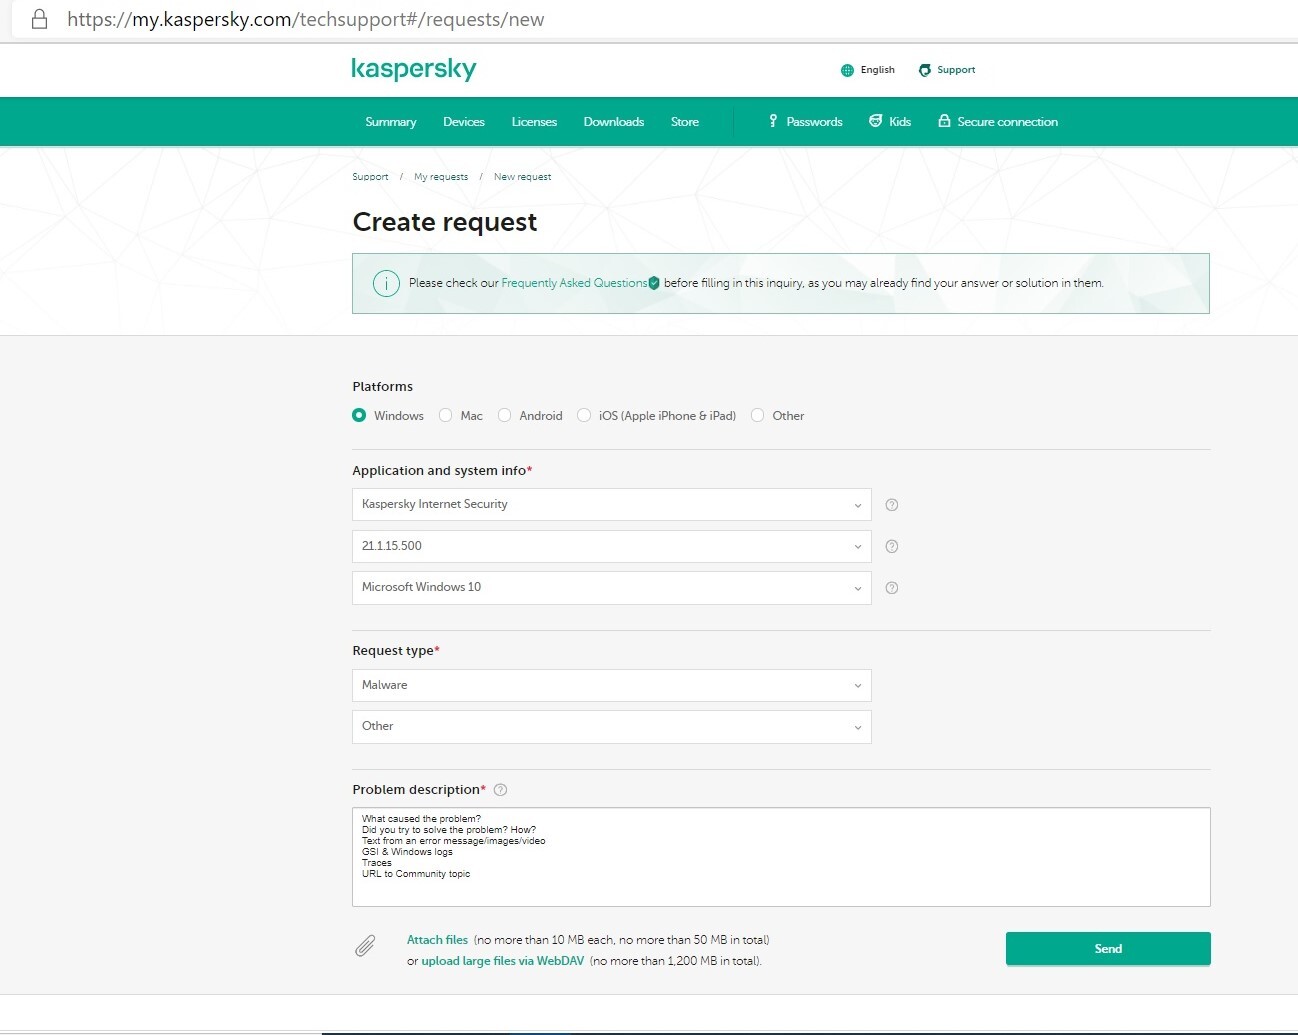Viewport: 1298px width, 1035px height.
Task: Open the Frequently Asked Questions link
Action: tap(574, 283)
